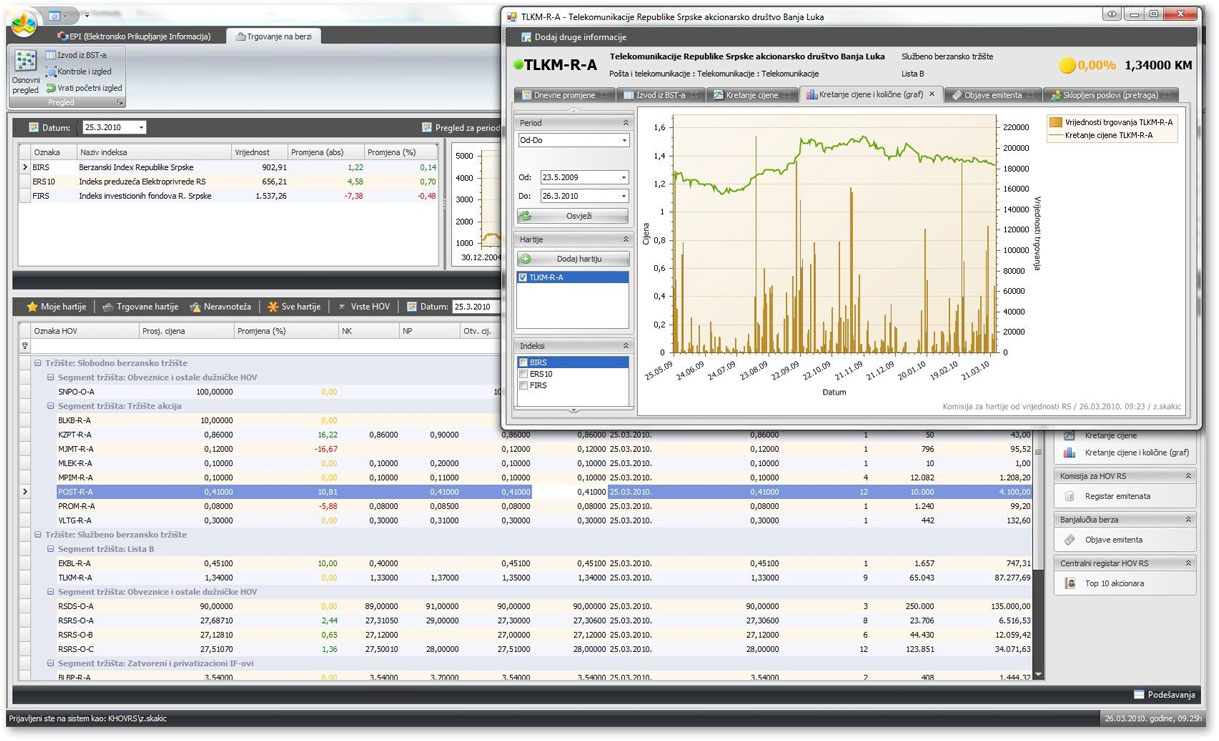Uncheck the TLKM-R-A security checkbox

coord(523,277)
